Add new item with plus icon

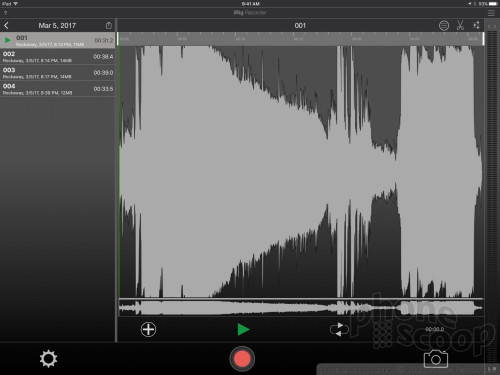(148, 329)
